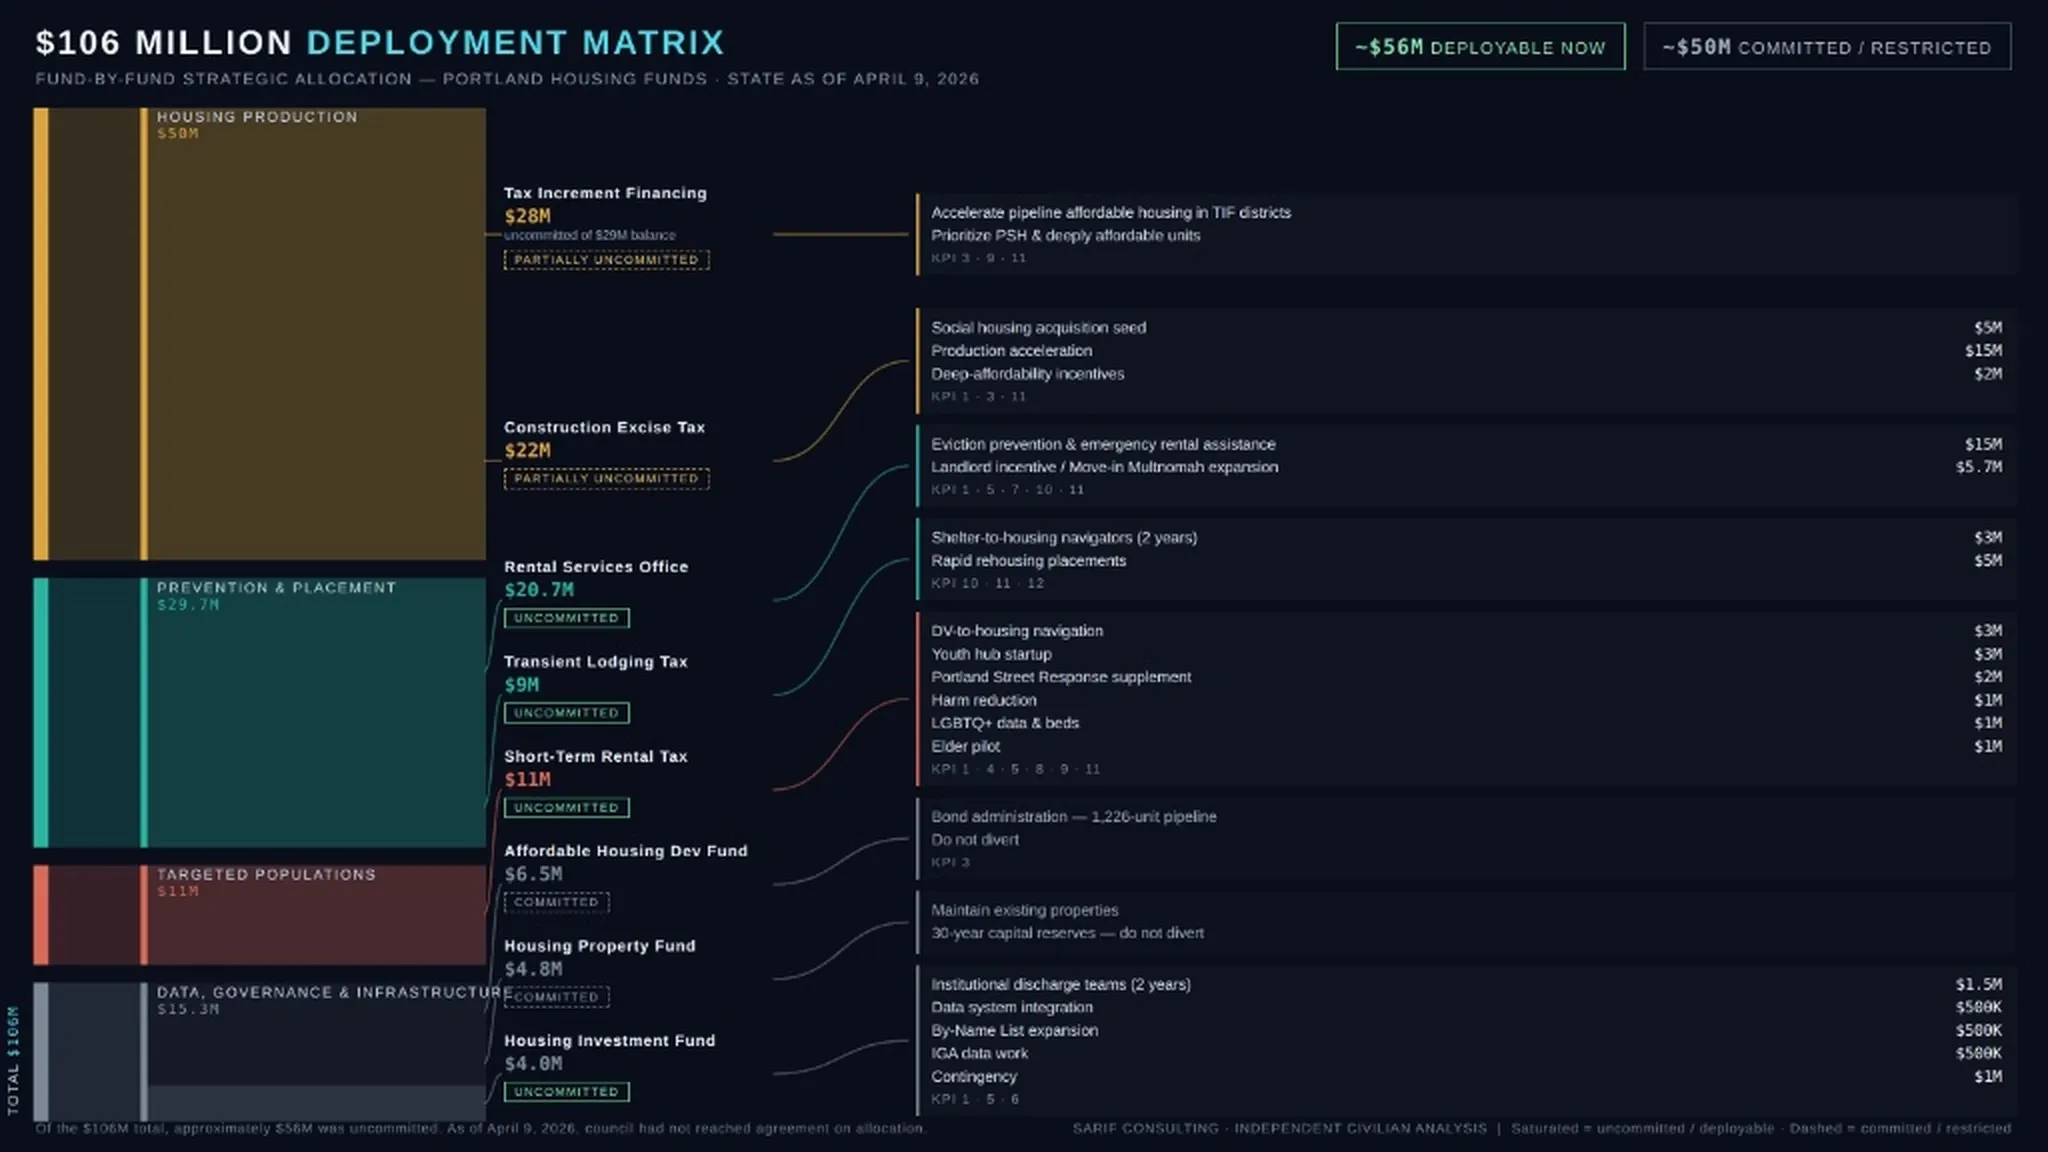Click 'Institutional discharge teams (2 years)'
This screenshot has width=2048, height=1152.
[x=1061, y=985]
